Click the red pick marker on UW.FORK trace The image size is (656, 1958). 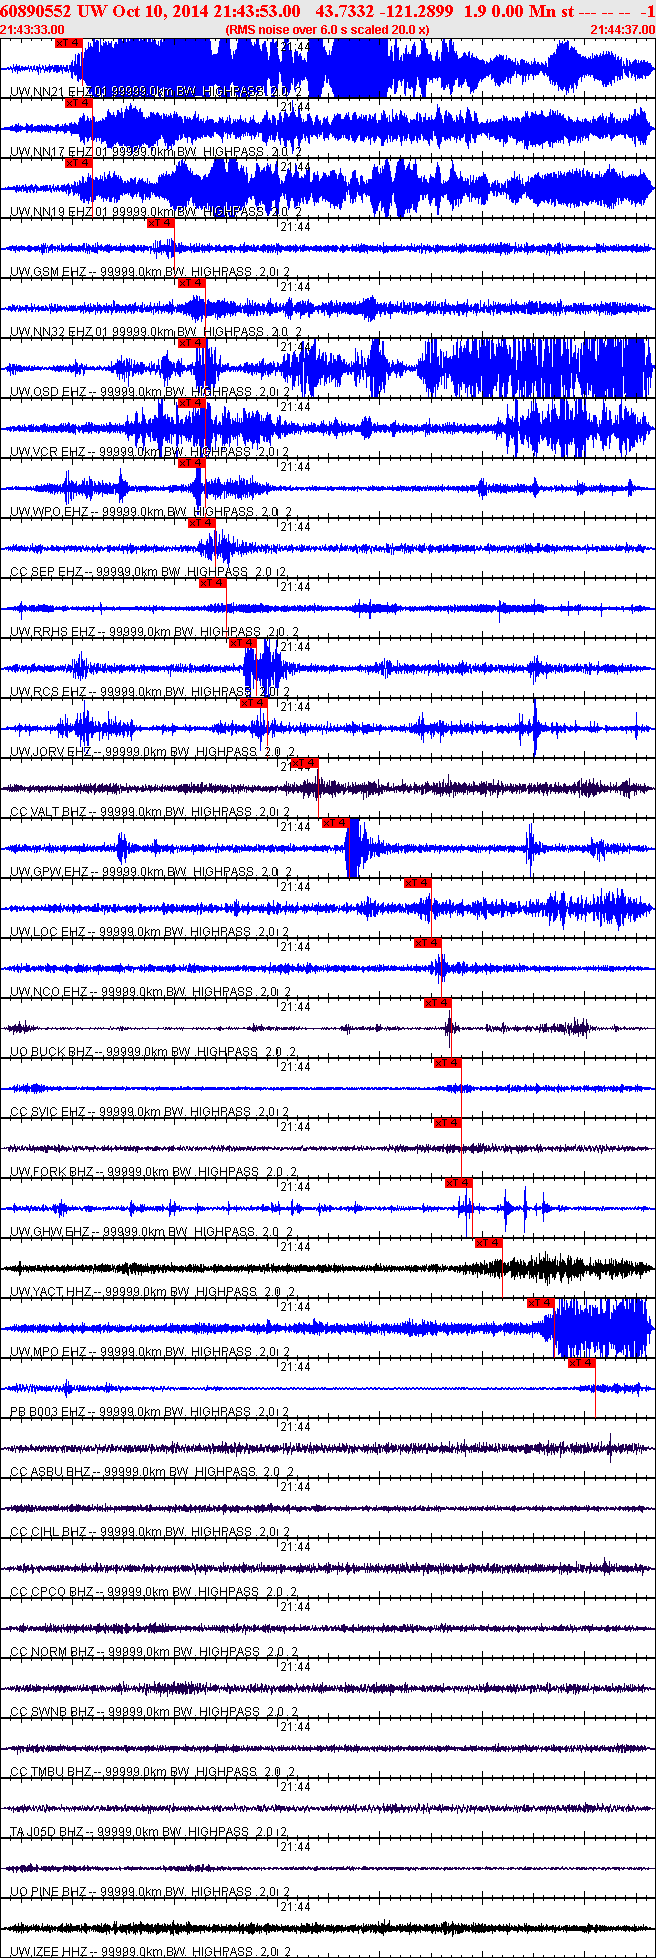click(x=448, y=1123)
